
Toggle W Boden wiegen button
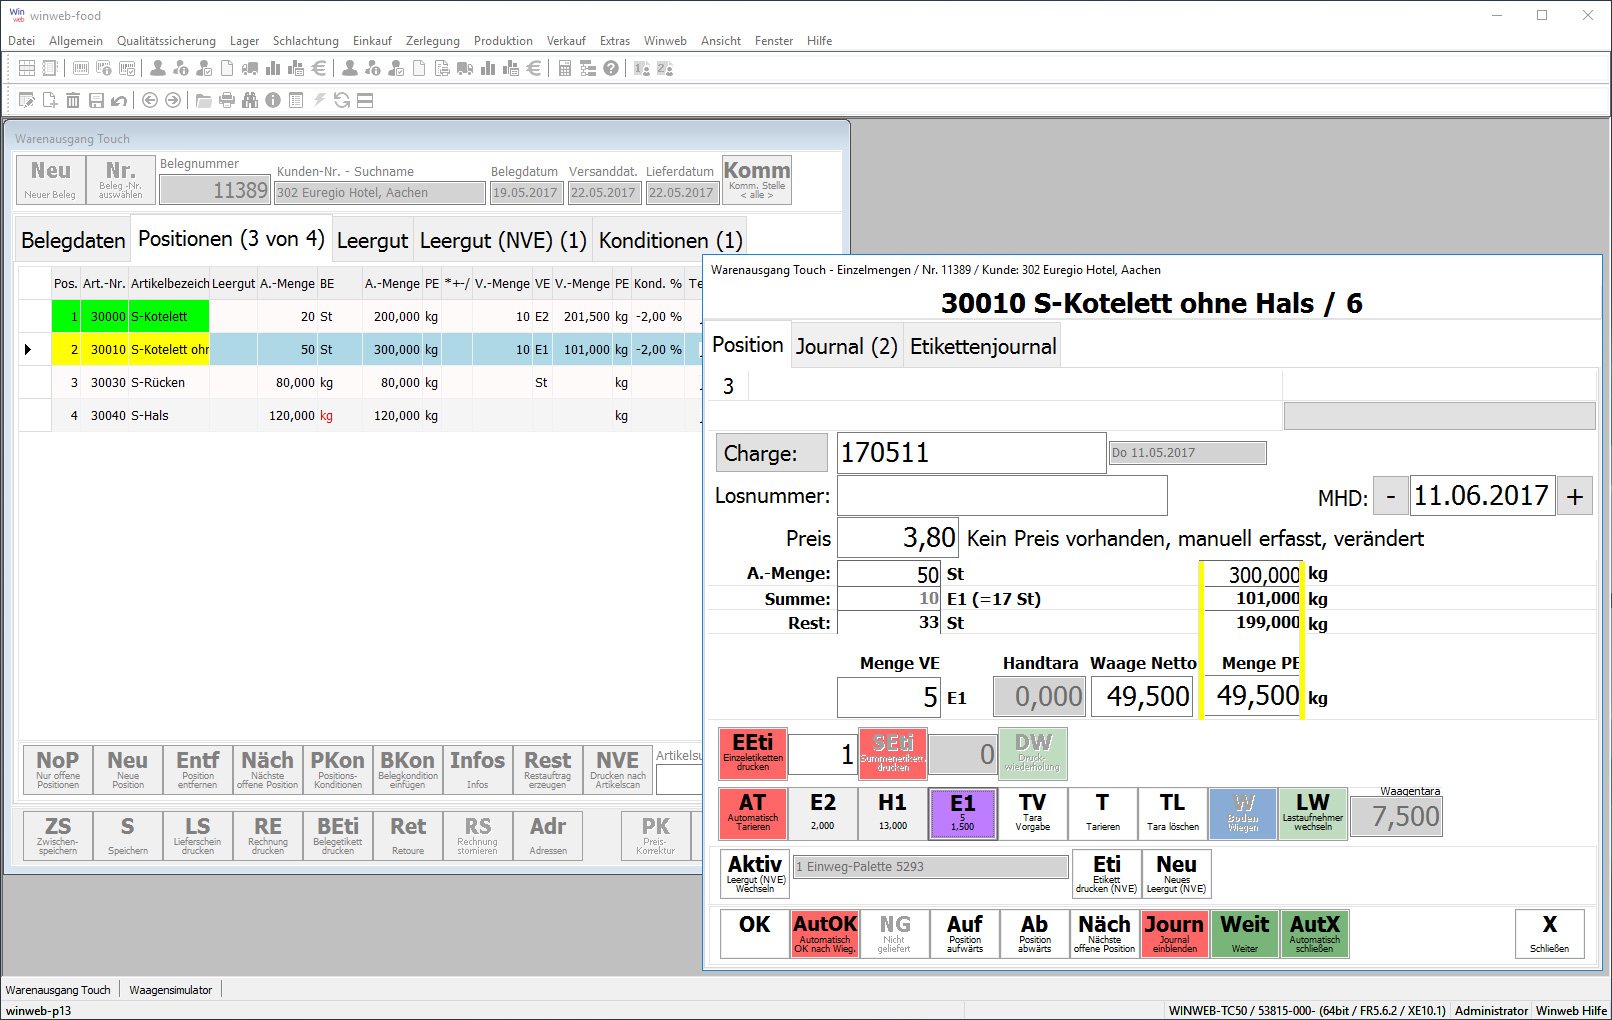(x=1243, y=814)
